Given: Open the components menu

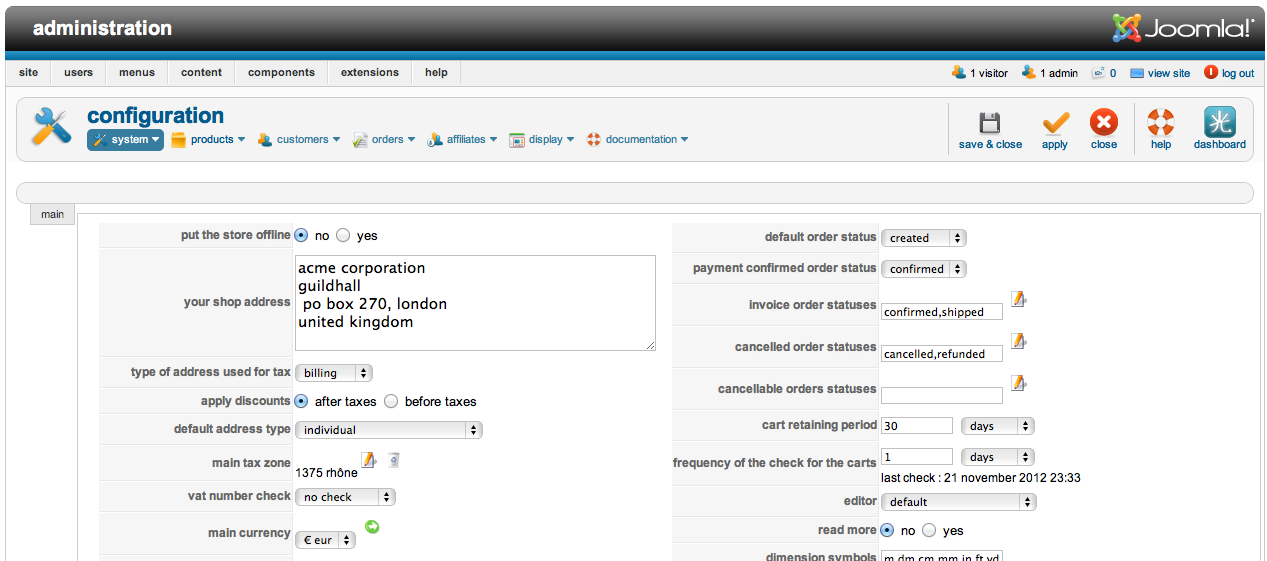Looking at the screenshot, I should (x=281, y=72).
